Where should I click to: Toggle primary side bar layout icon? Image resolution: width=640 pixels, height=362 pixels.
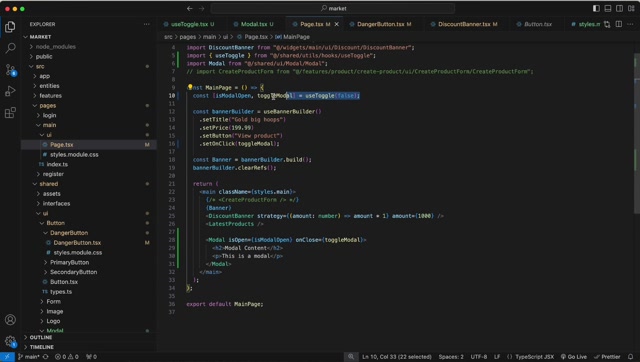(x=596, y=9)
